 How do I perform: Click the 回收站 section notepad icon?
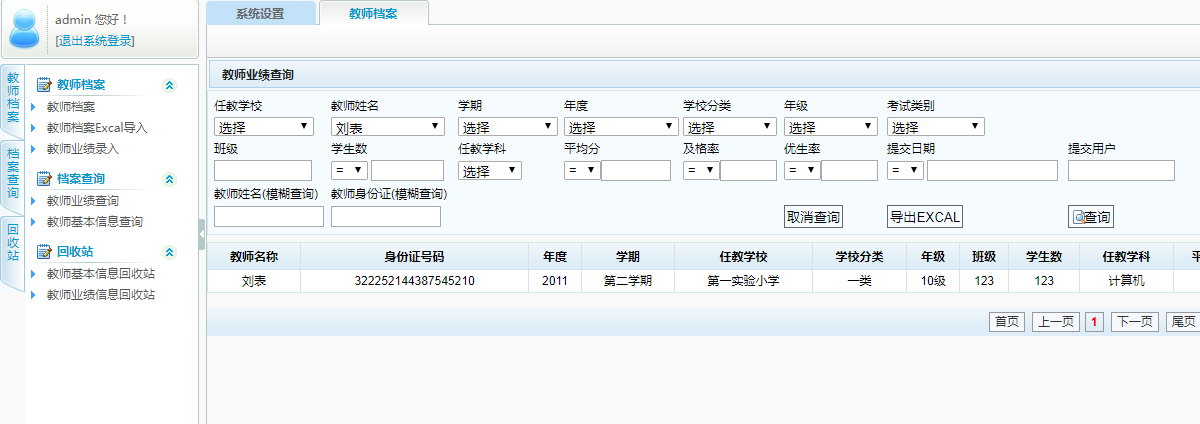(x=43, y=252)
